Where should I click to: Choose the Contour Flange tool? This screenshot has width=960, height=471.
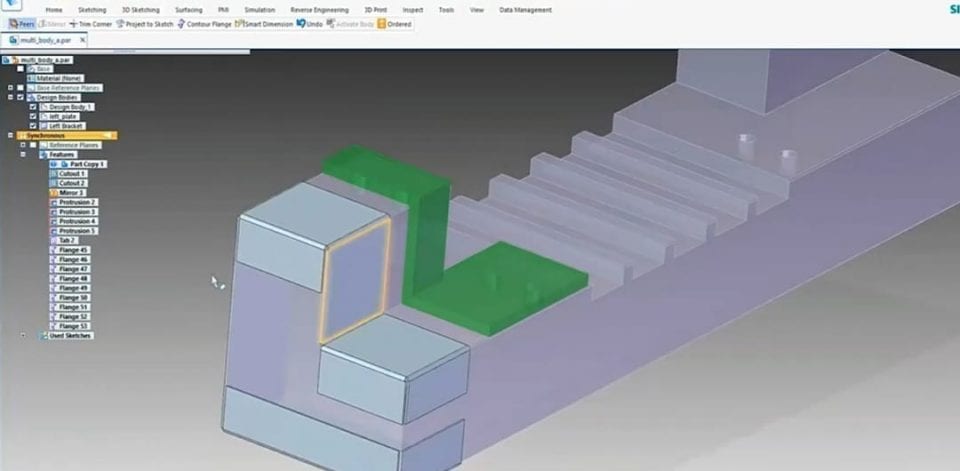pos(204,24)
